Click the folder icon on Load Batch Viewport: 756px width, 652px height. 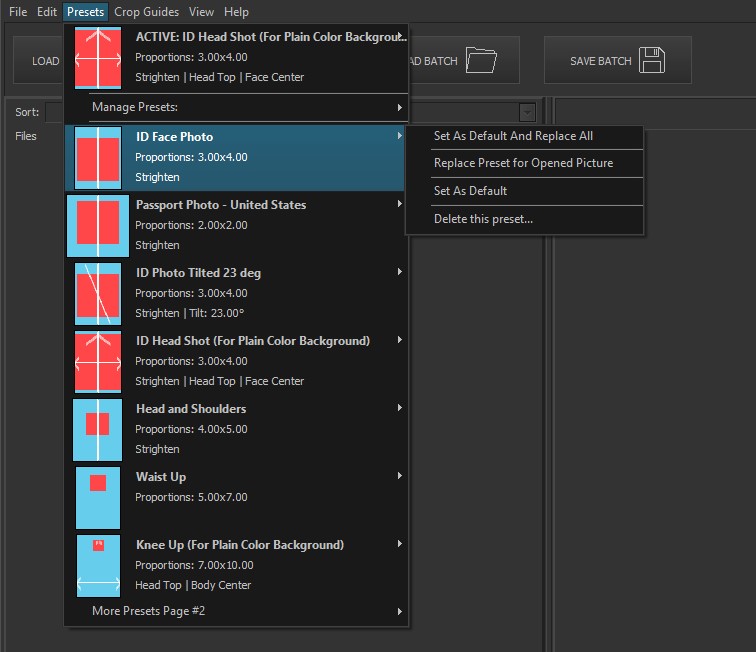point(481,60)
